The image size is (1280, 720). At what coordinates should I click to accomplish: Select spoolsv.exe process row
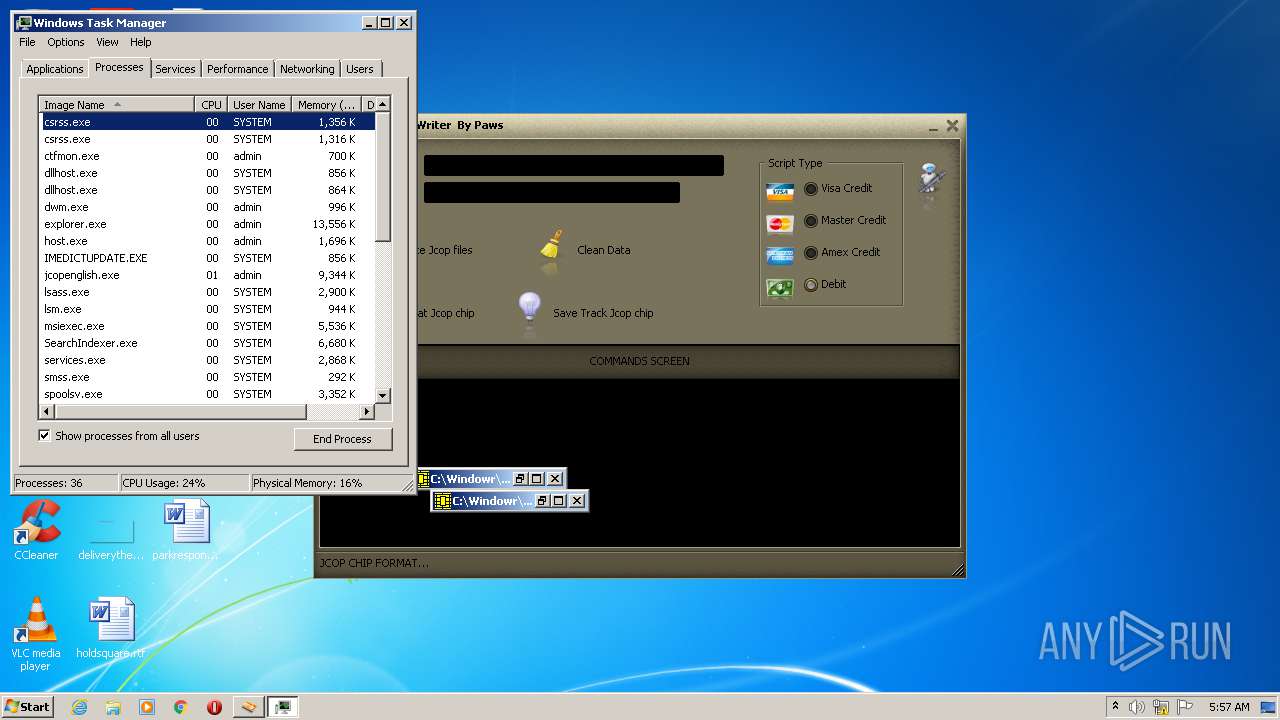click(x=208, y=394)
